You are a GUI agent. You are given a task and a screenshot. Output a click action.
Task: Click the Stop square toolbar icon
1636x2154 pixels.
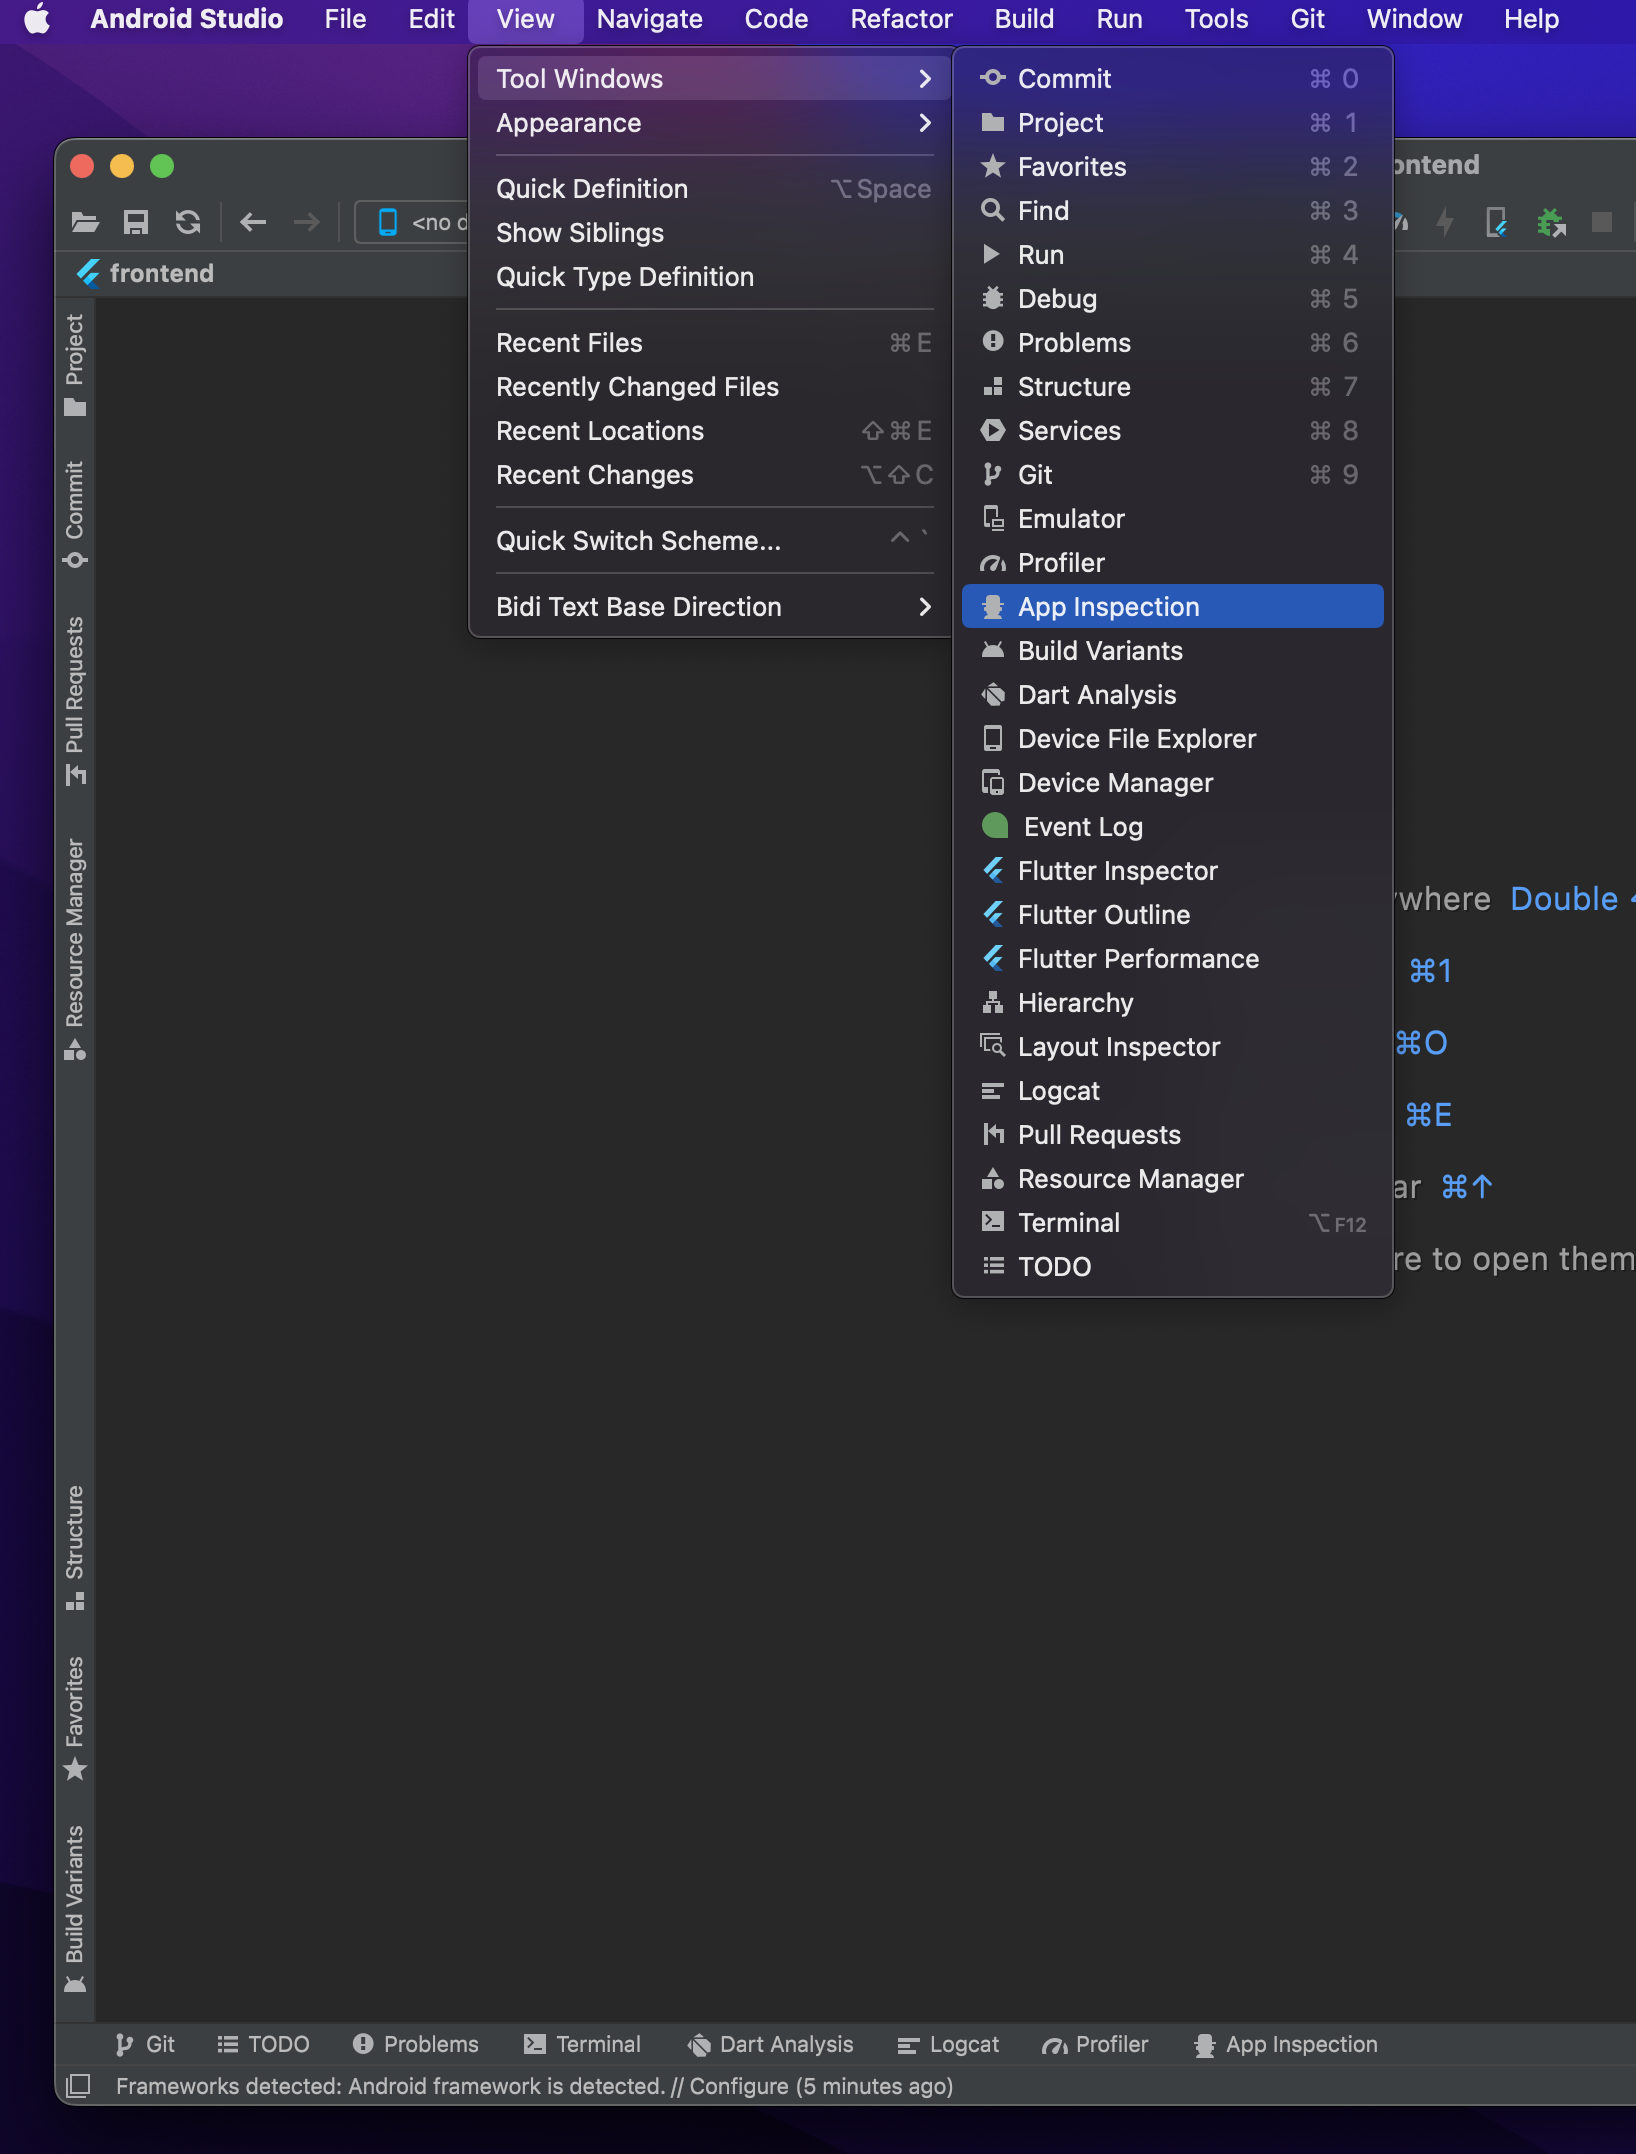[1602, 222]
